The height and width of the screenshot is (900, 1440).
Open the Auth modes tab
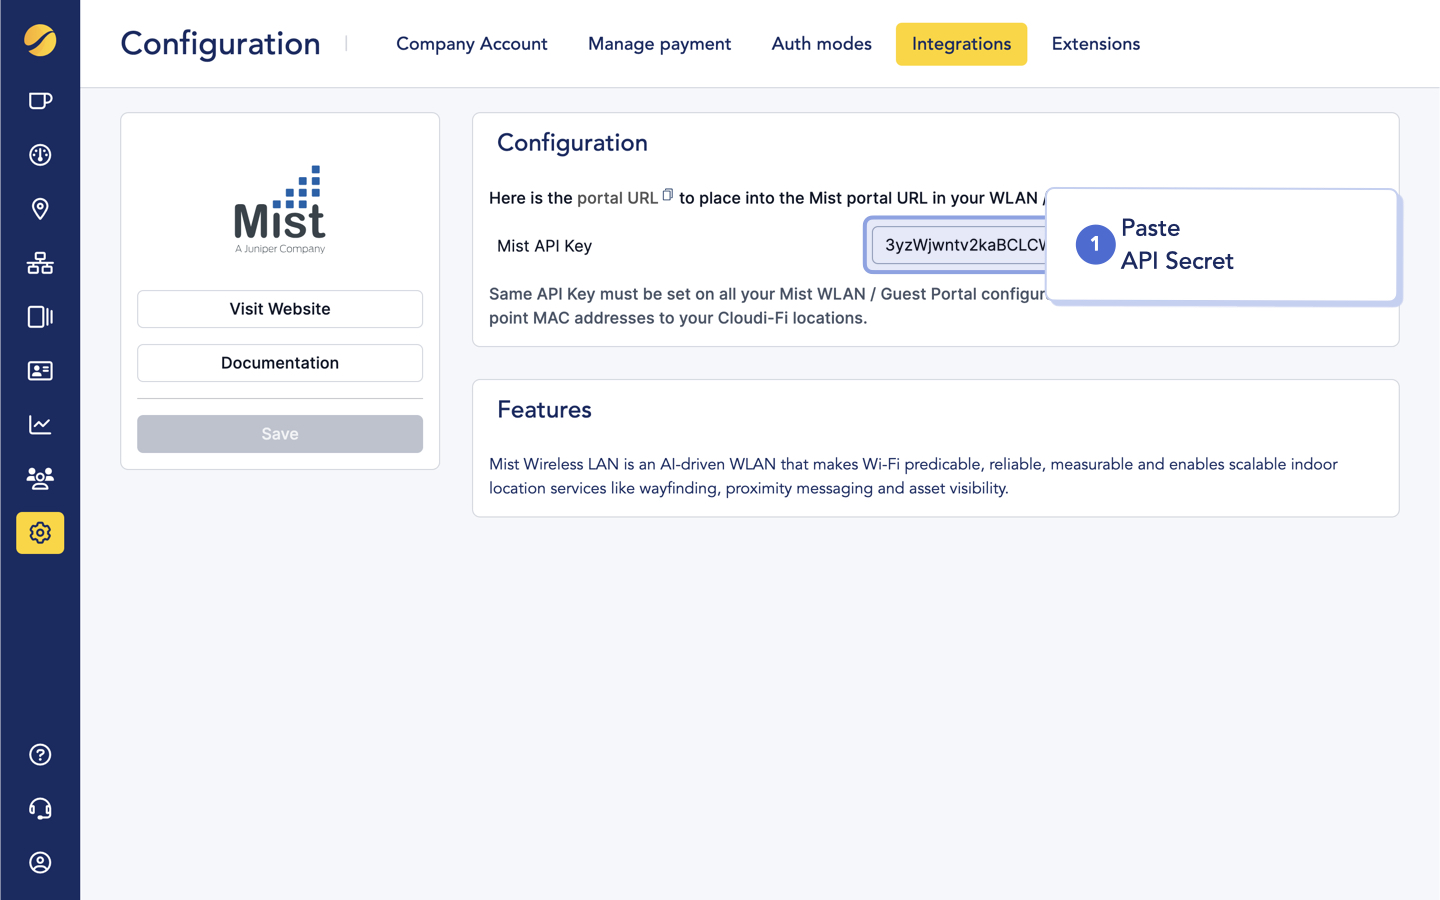click(x=821, y=44)
